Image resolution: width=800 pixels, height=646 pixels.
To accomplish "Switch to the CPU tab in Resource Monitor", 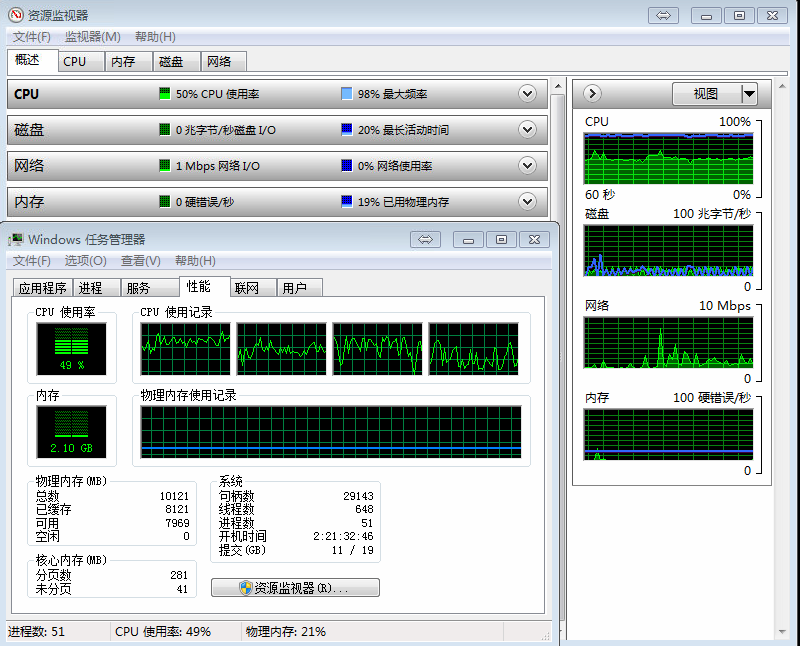I will click(81, 62).
